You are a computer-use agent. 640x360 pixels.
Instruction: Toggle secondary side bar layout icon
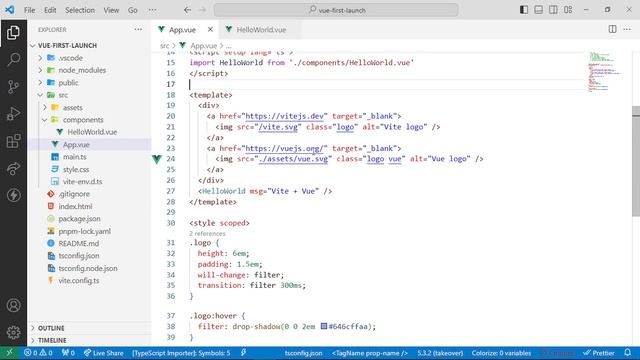coord(553,10)
